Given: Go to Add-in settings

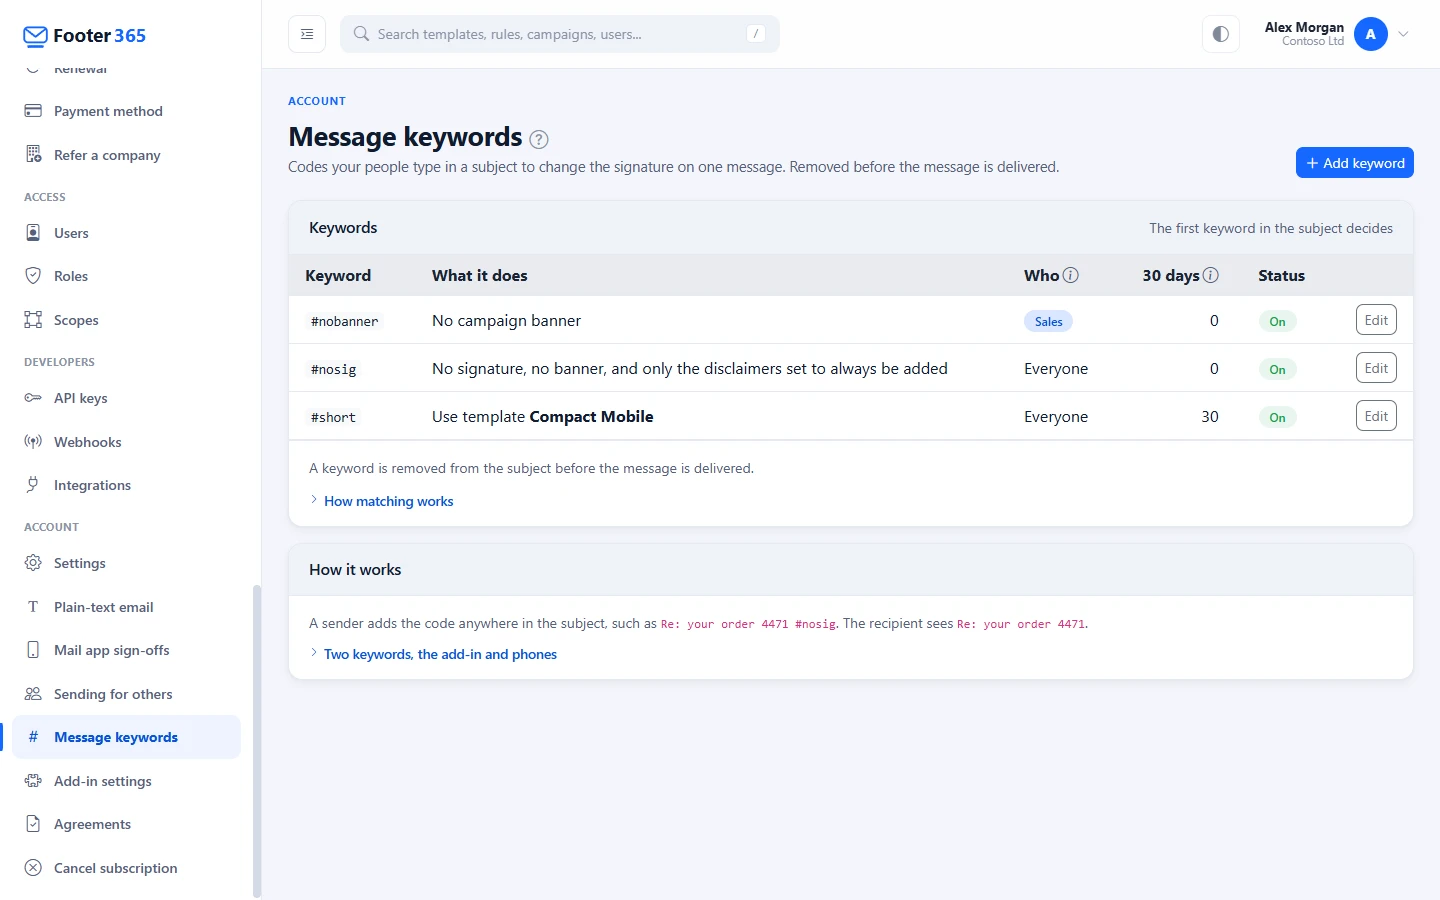Looking at the screenshot, I should click(x=126, y=781).
